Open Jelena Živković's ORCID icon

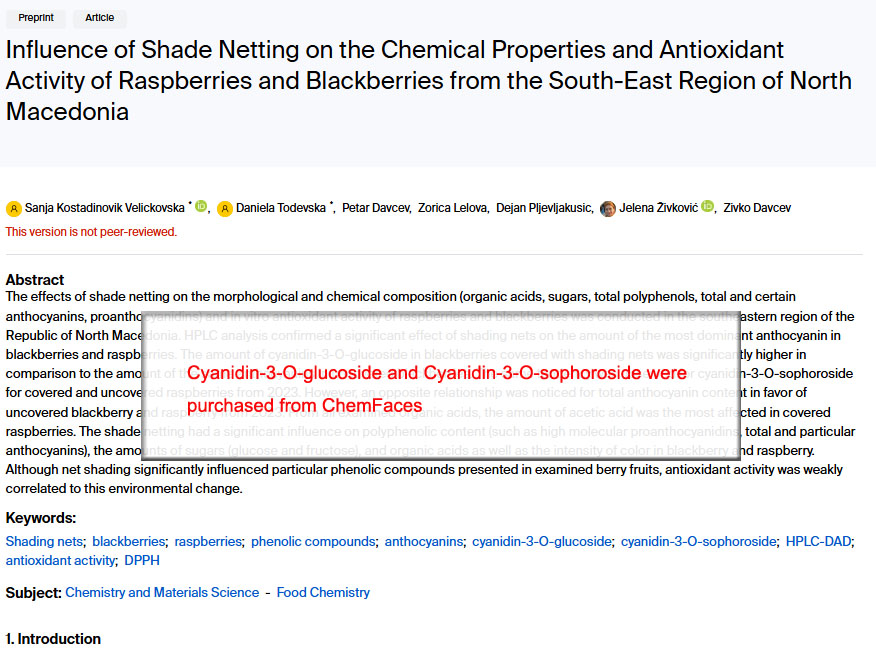[x=708, y=207]
